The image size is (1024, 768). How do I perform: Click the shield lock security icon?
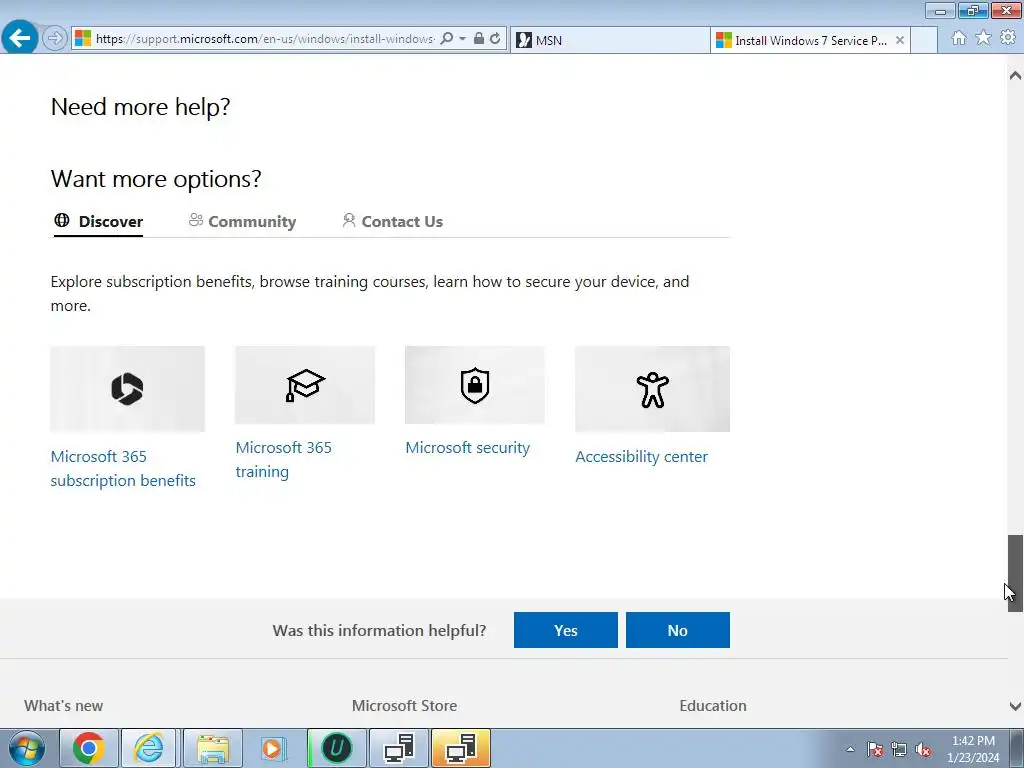475,385
